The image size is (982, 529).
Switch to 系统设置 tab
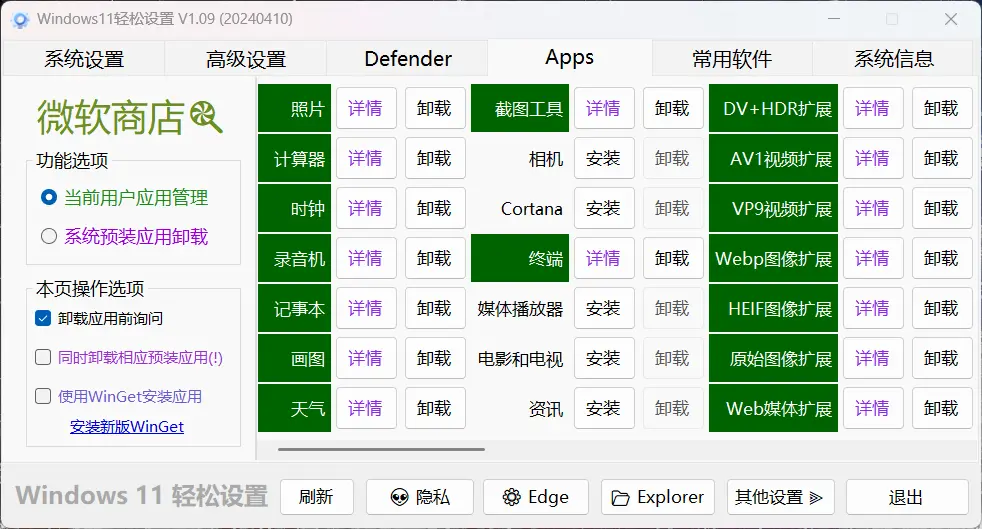[84, 59]
